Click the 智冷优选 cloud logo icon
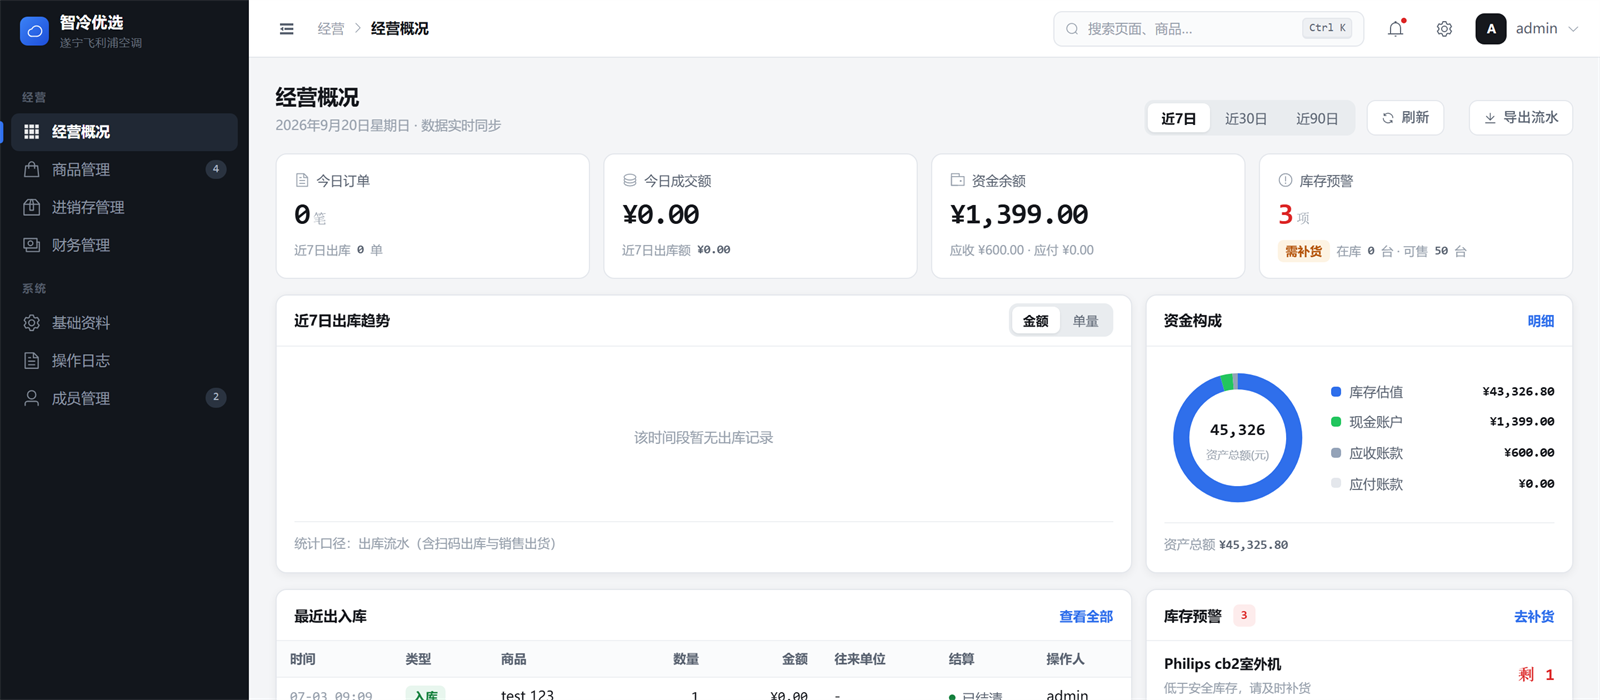Screen dimensions: 1600x700 (x=34, y=31)
